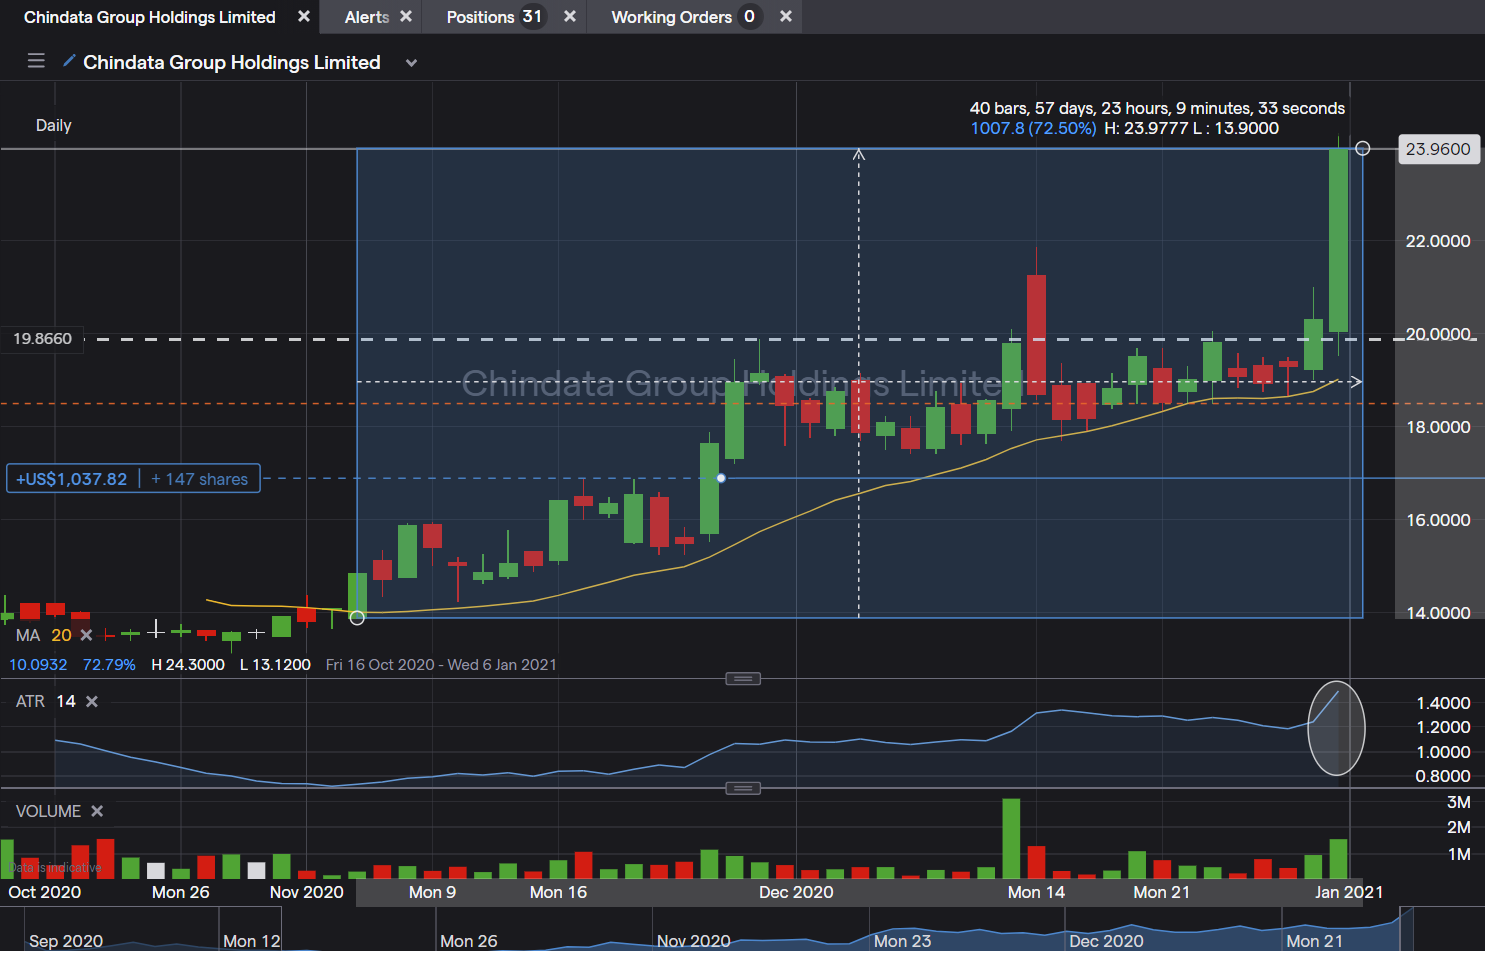Click the VOLUME indicator label
1486x961 pixels.
[x=48, y=811]
